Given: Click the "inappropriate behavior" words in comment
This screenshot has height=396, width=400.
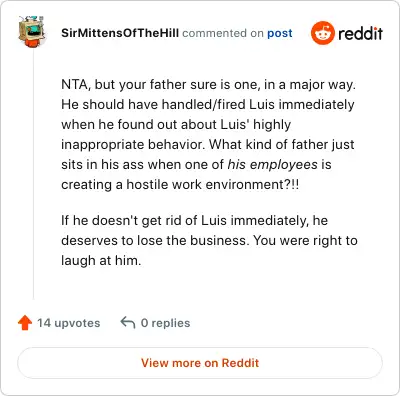Looking at the screenshot, I should [133, 144].
